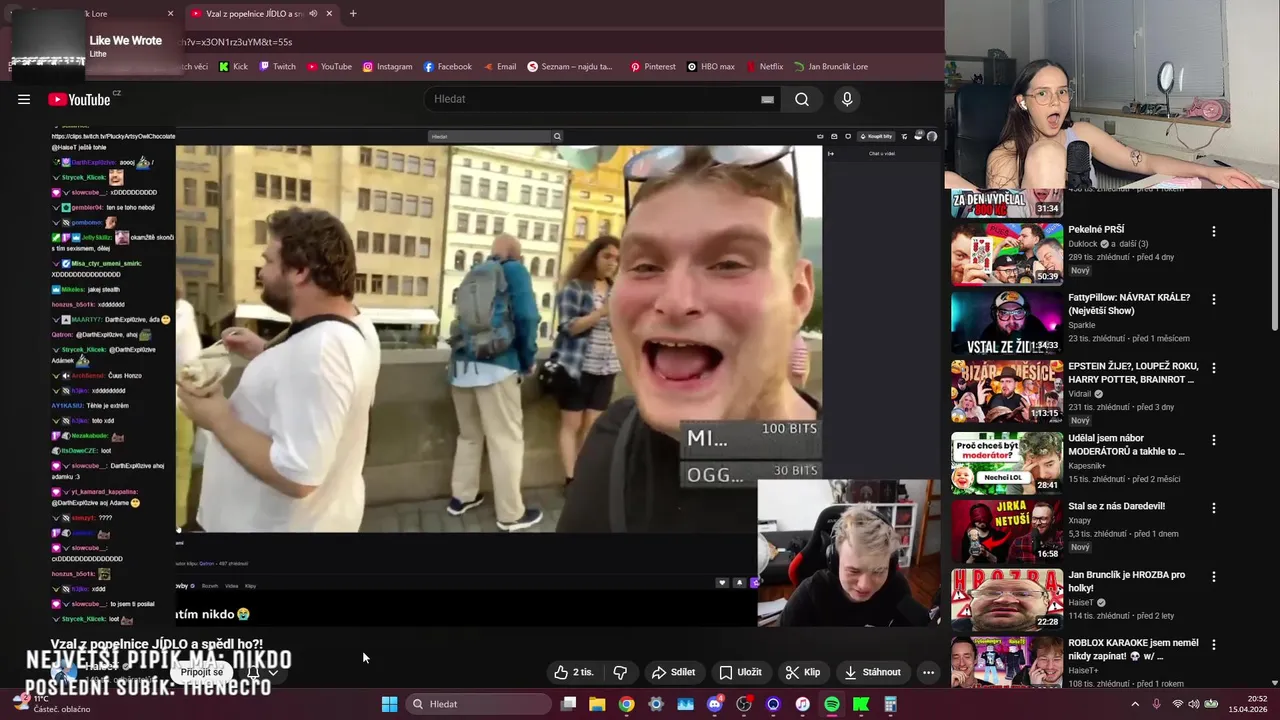The image size is (1280, 720).
Task: Open iTunes music app from taskbar
Action: pos(802,704)
